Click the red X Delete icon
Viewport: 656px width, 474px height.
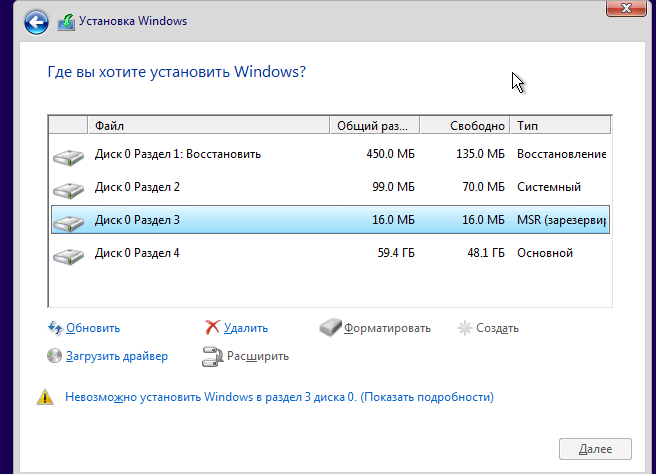pos(213,328)
